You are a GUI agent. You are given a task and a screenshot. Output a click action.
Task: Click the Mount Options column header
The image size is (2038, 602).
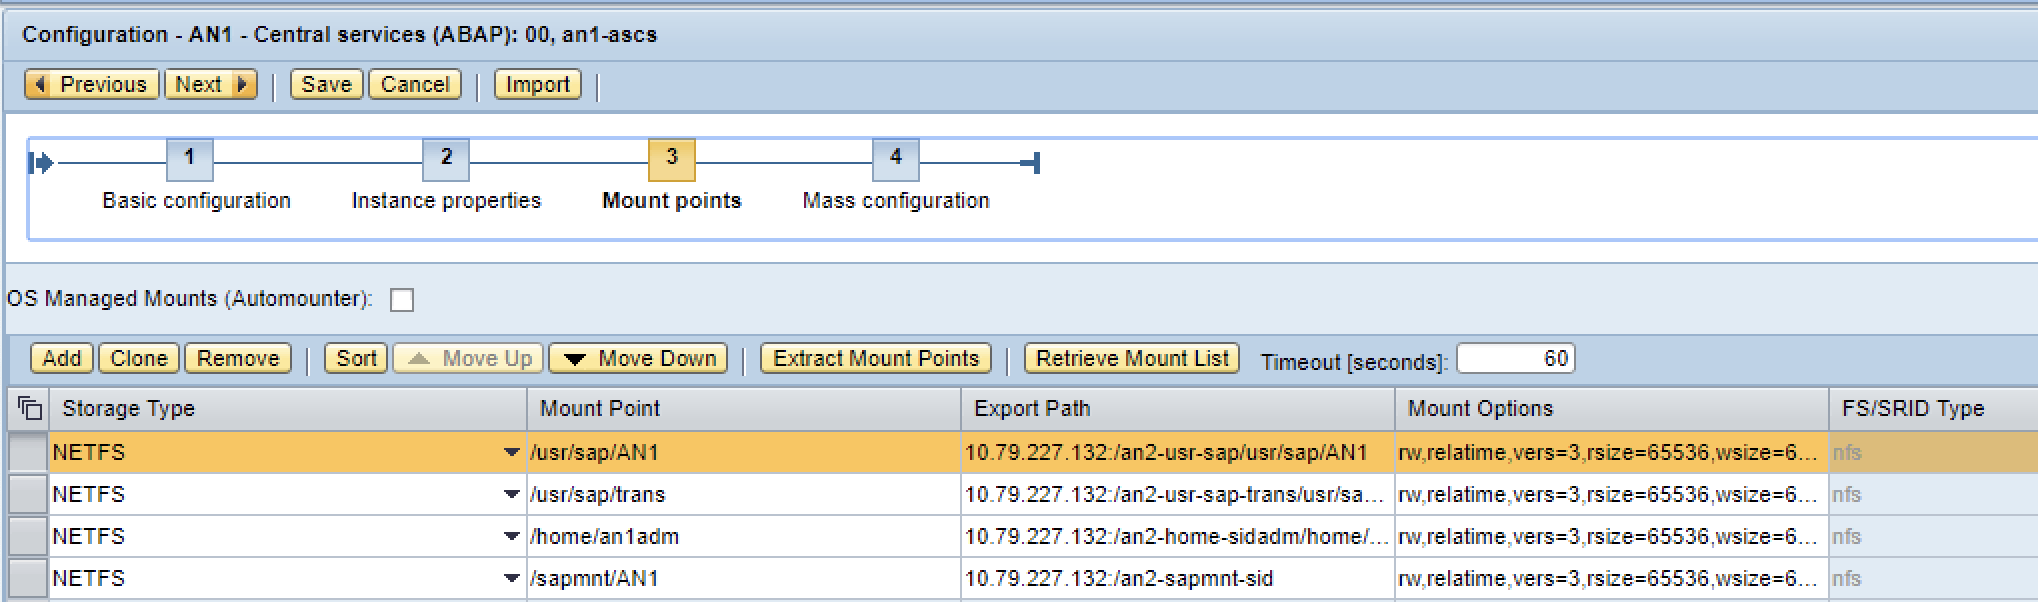(x=1612, y=408)
